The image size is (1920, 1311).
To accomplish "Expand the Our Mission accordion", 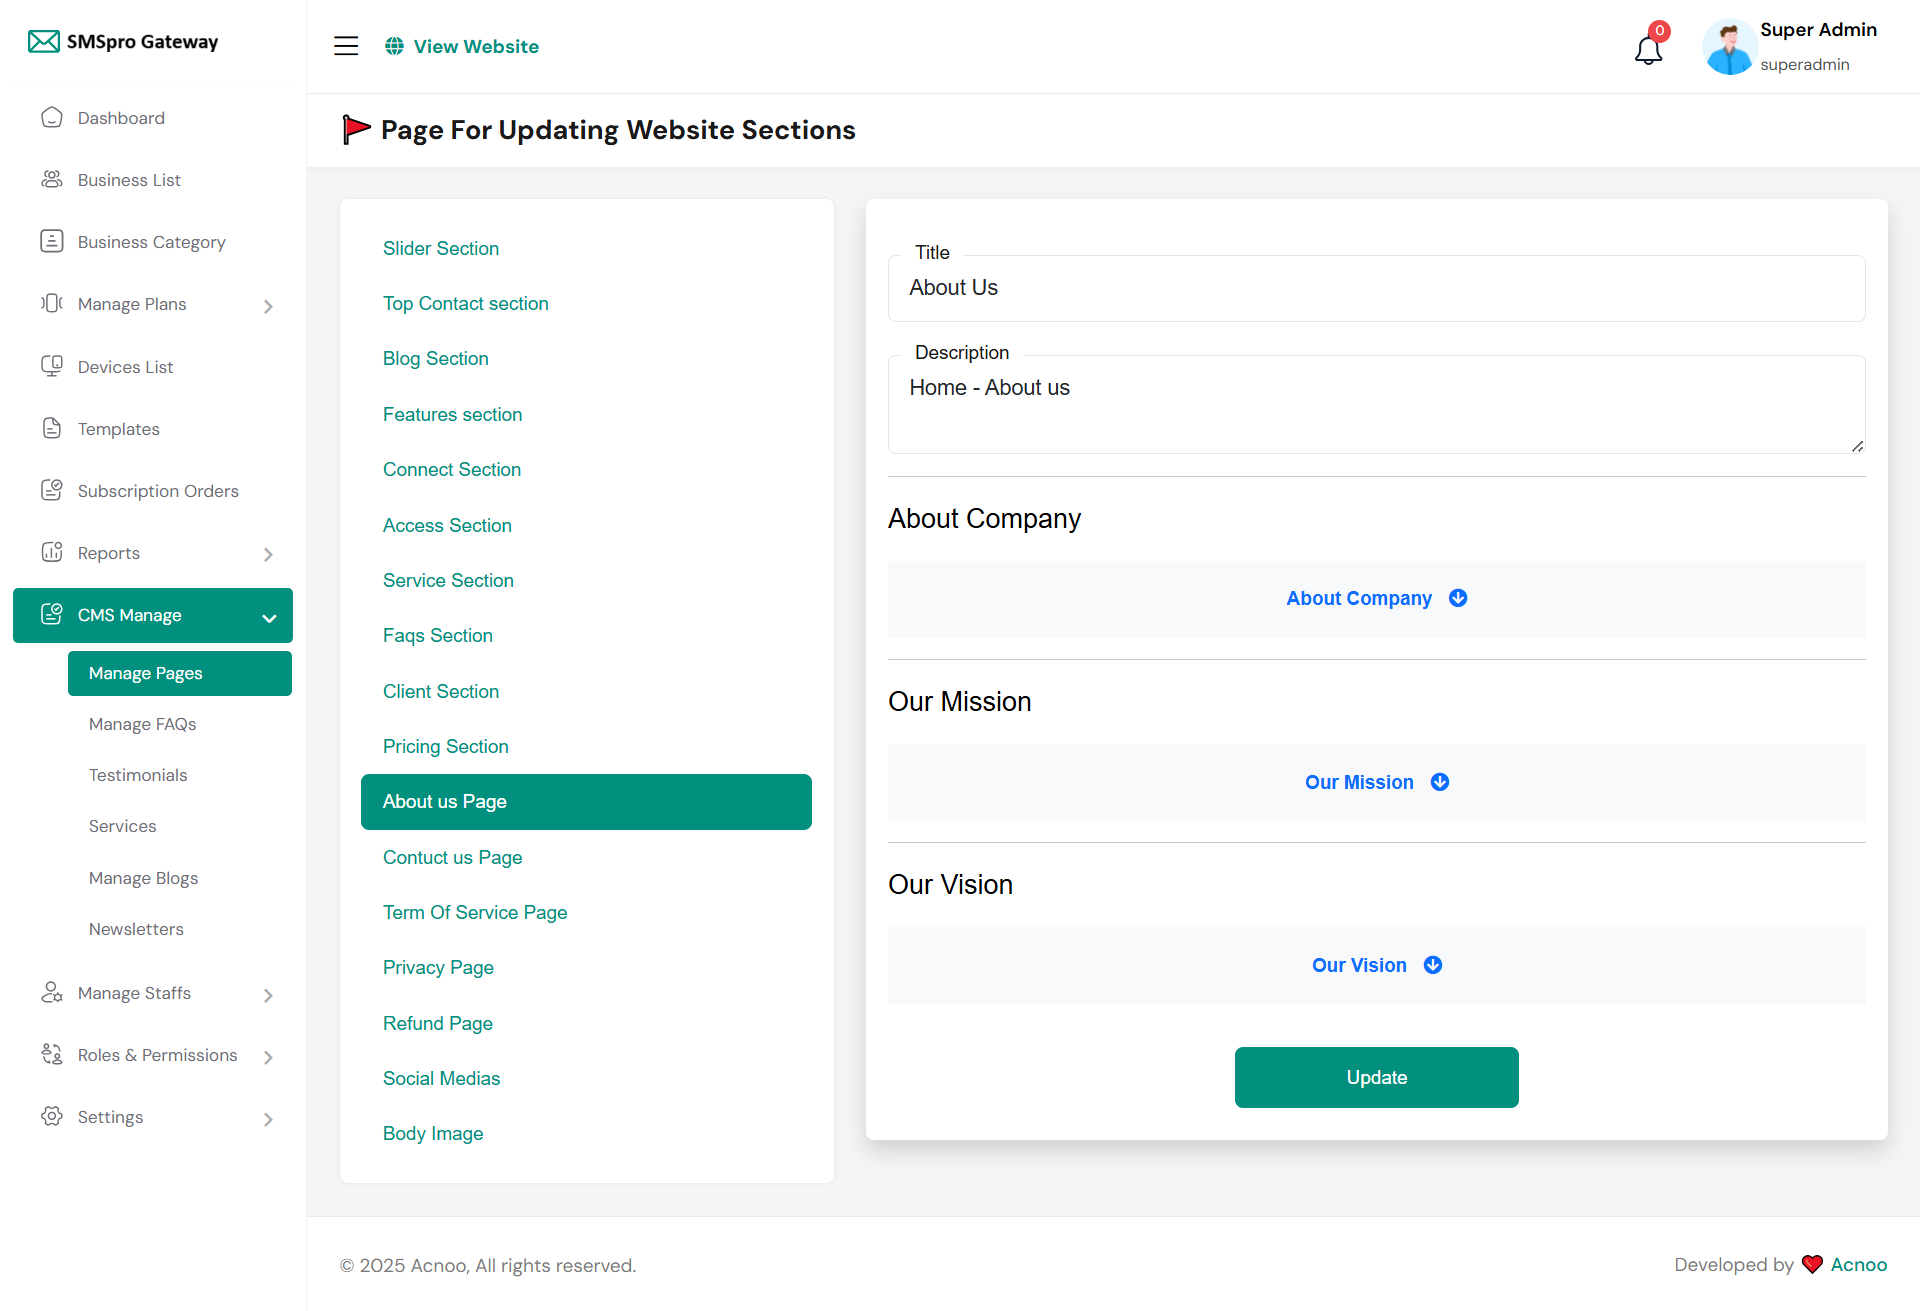I will [1375, 782].
